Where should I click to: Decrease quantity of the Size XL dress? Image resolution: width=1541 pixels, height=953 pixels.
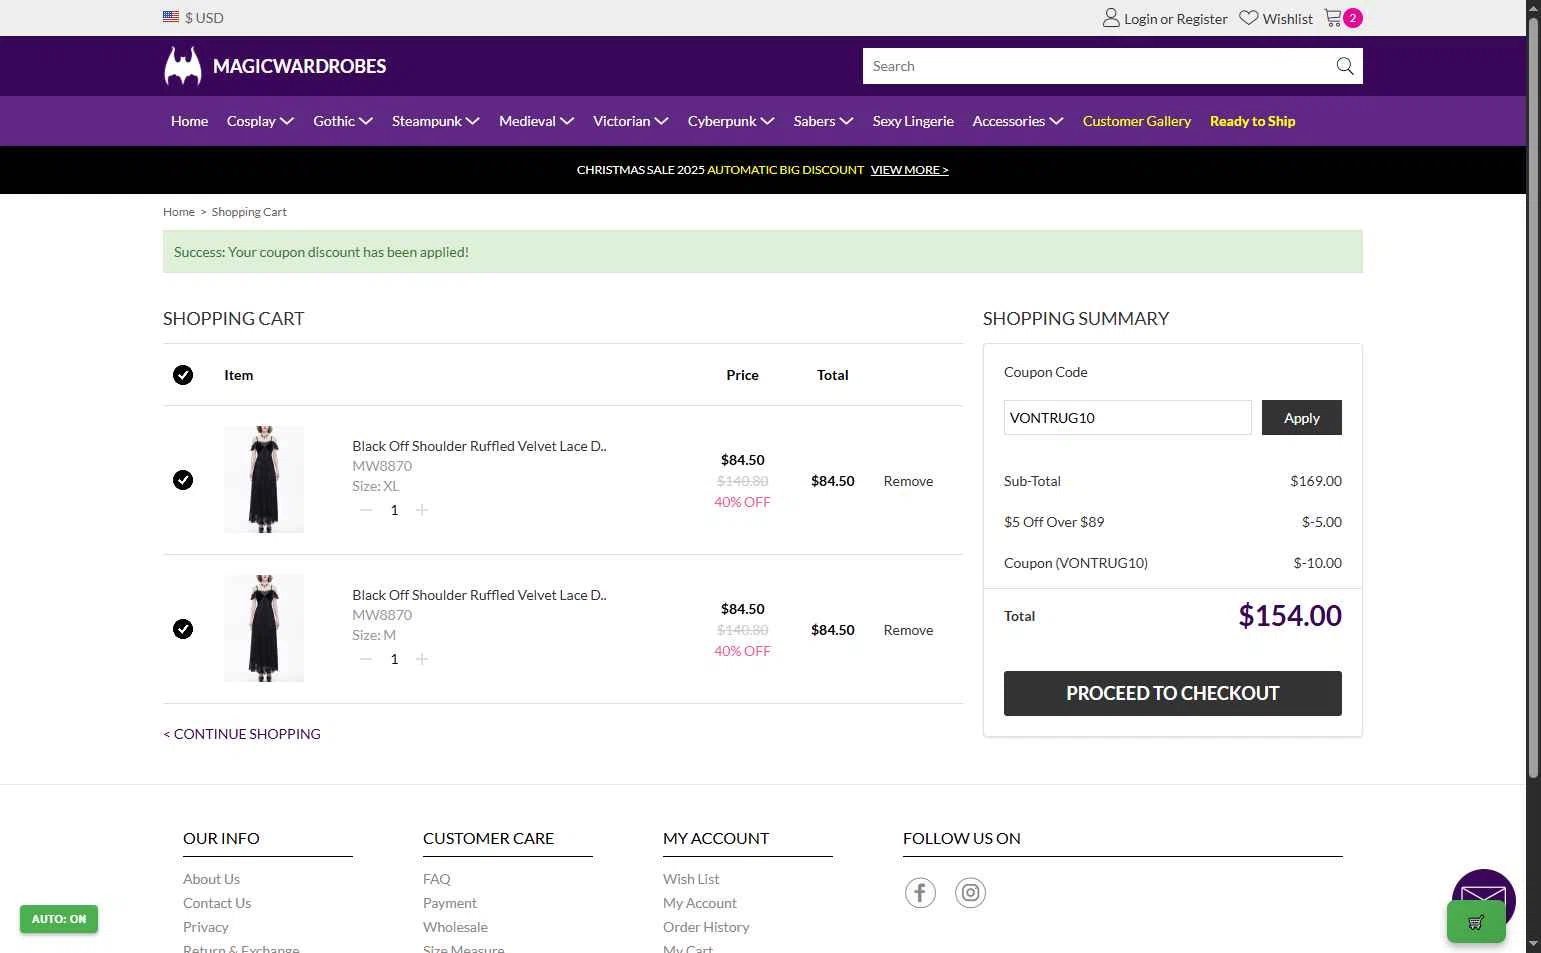pos(366,510)
